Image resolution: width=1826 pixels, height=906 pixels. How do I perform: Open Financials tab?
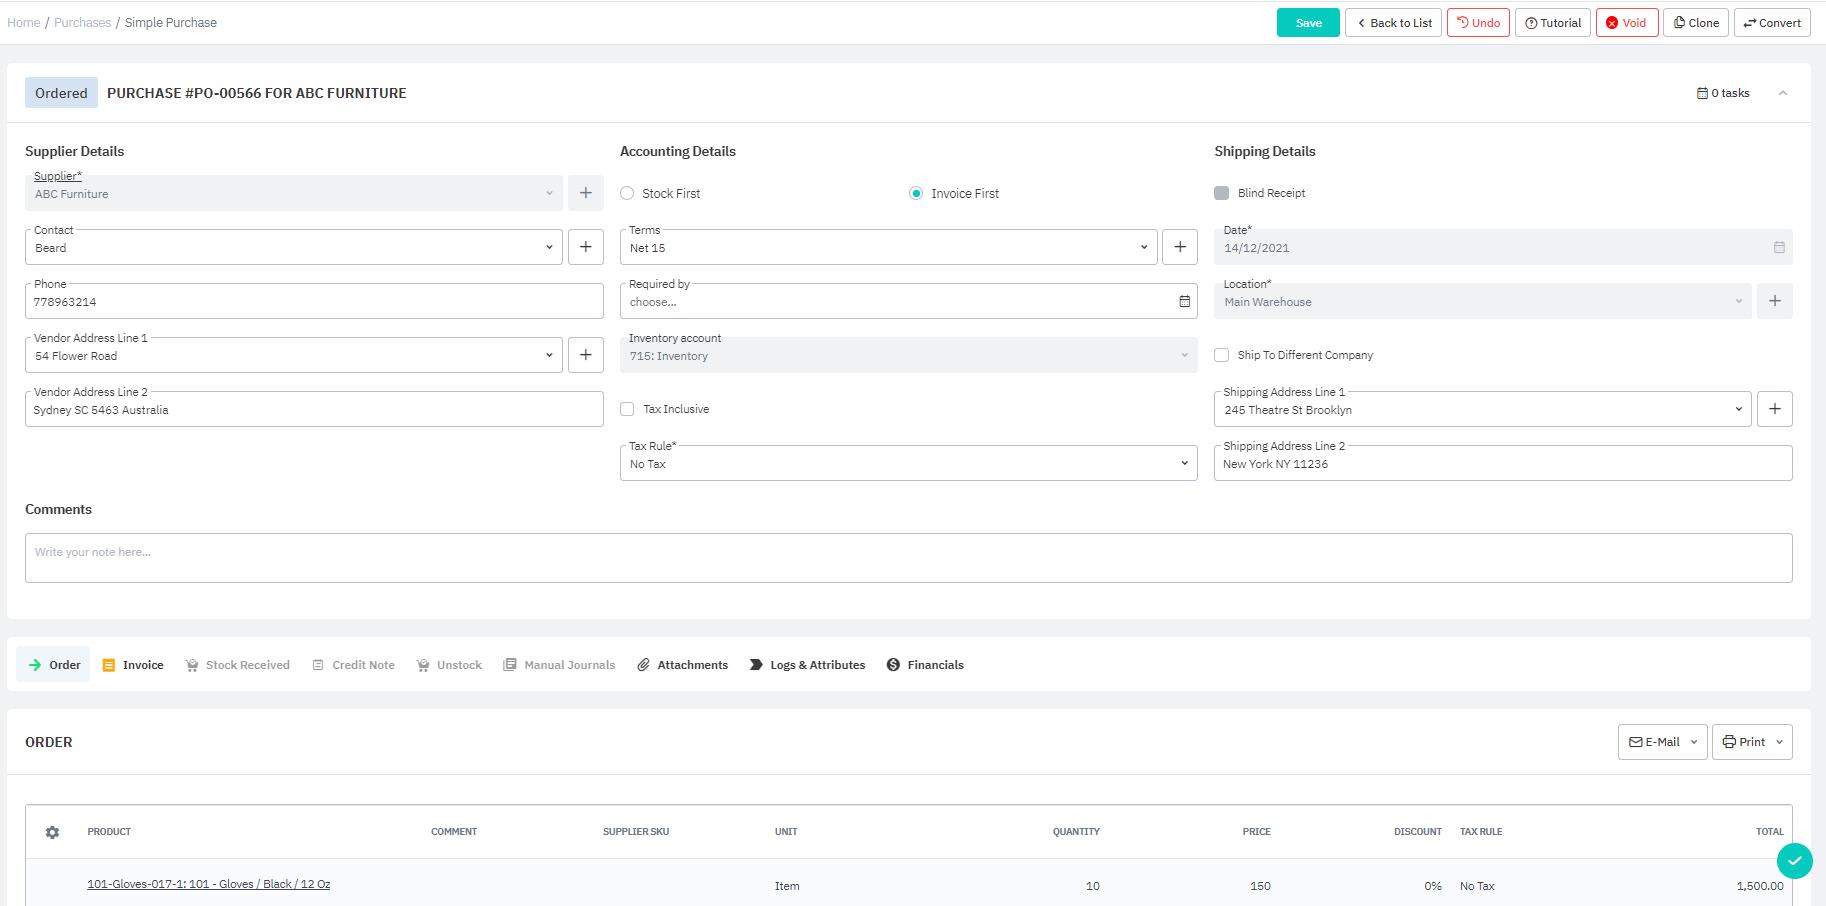(x=925, y=665)
